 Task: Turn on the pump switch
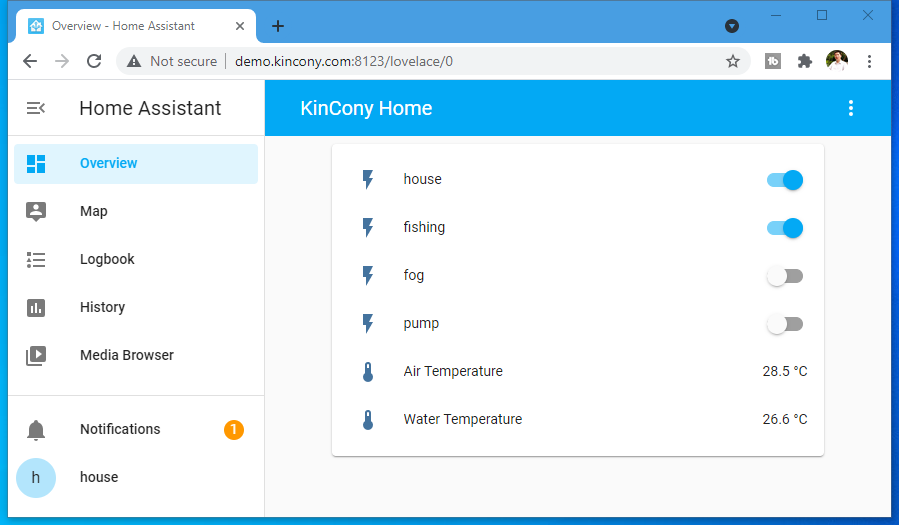click(x=785, y=324)
